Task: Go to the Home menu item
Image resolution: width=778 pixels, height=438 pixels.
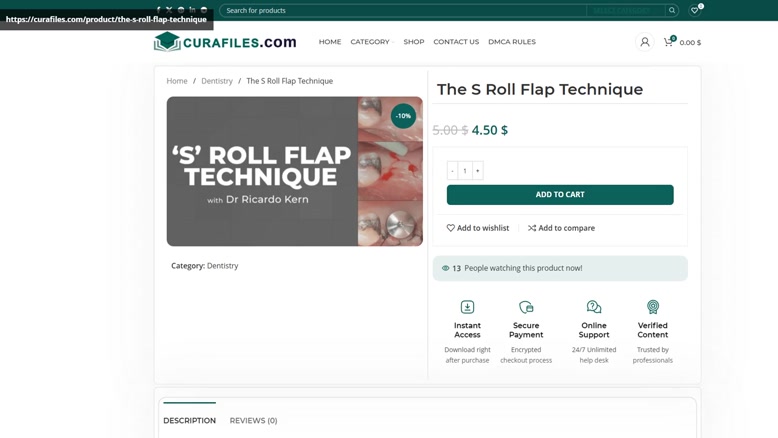Action: pyautogui.click(x=330, y=42)
